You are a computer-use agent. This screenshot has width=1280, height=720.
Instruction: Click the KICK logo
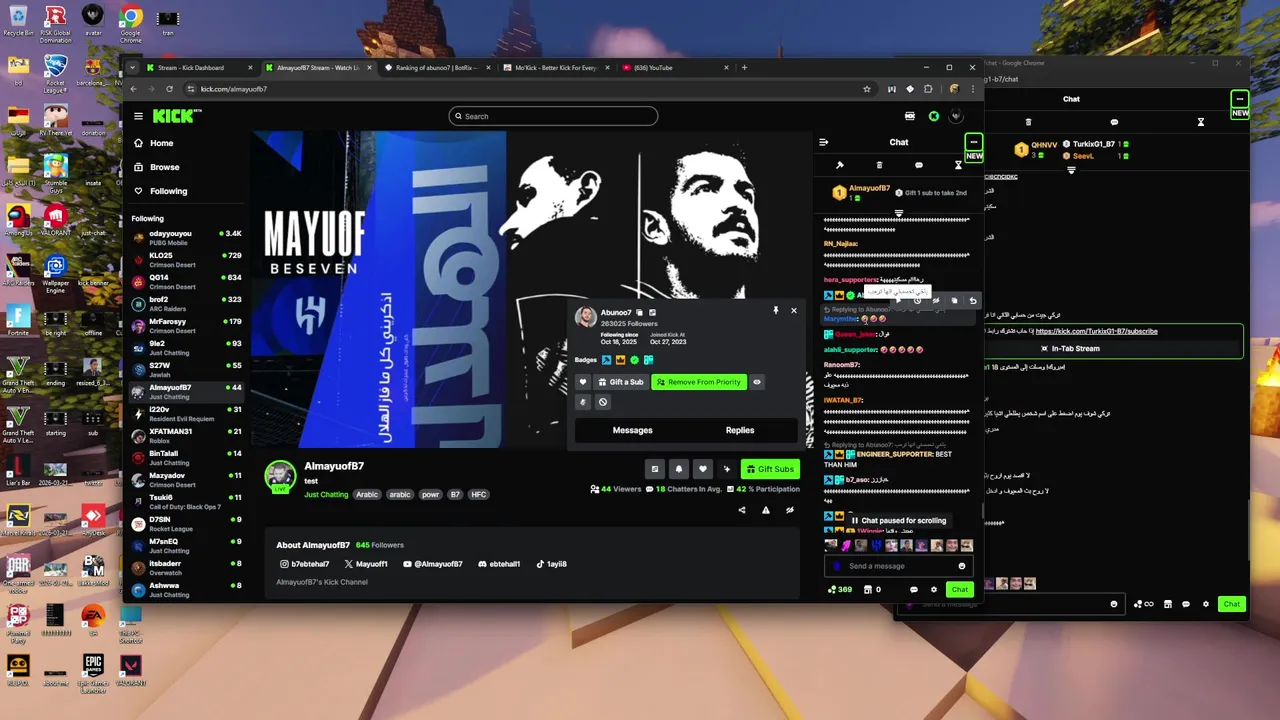tap(176, 116)
